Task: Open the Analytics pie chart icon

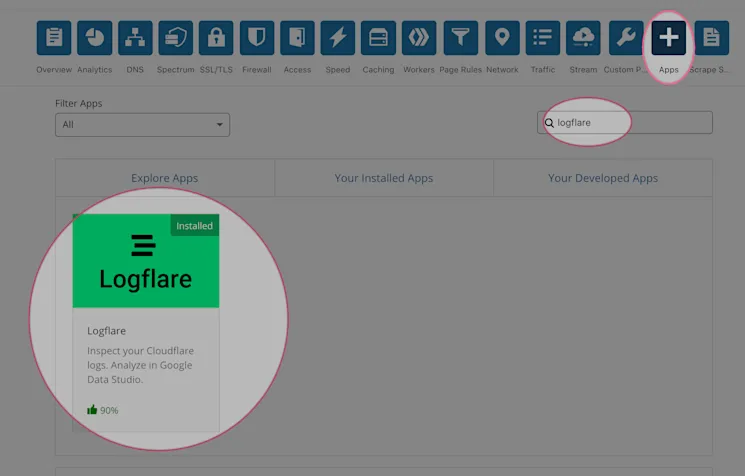Action: (95, 38)
